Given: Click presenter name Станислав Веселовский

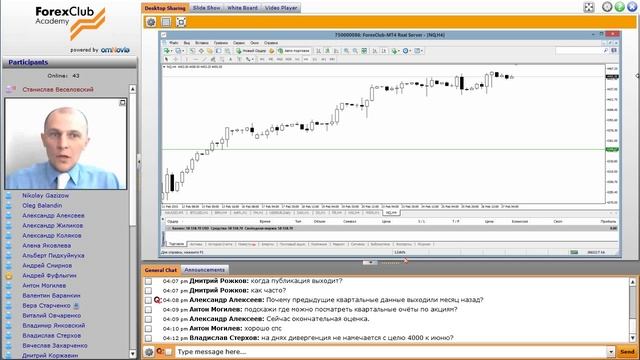Looking at the screenshot, I should 58,89.
